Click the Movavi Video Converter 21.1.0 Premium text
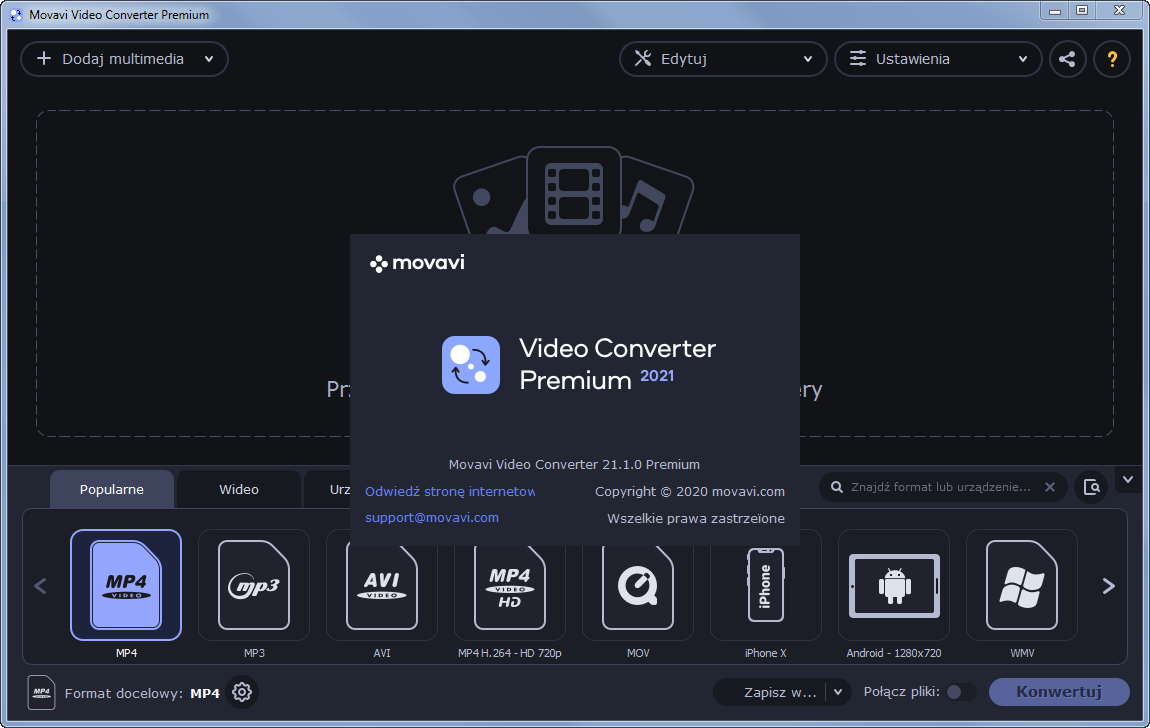 (x=574, y=464)
